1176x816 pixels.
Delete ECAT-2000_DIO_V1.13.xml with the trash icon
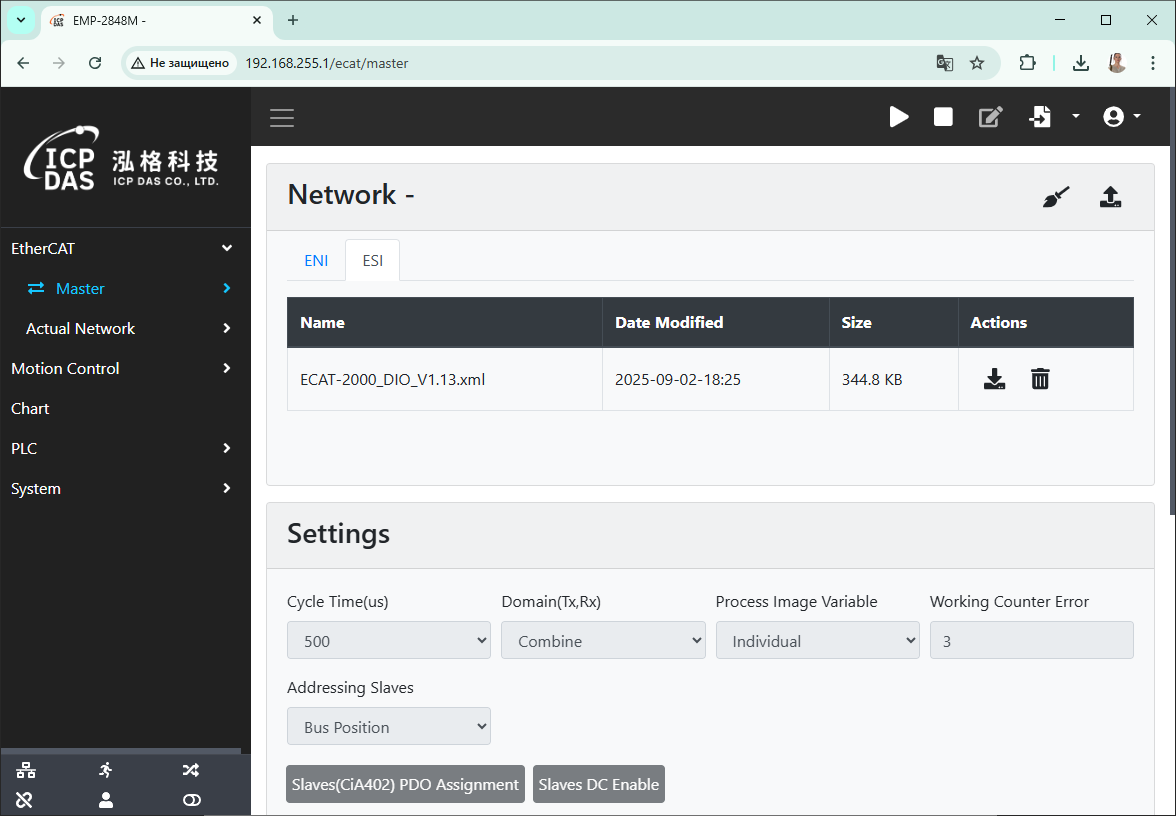click(x=1040, y=379)
